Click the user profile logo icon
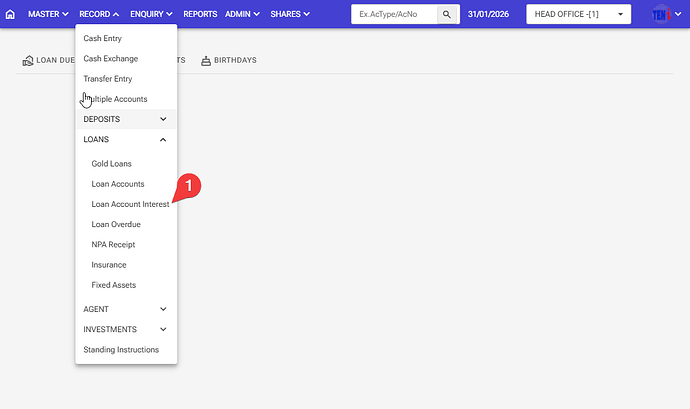Image resolution: width=690 pixels, height=409 pixels. pos(660,15)
